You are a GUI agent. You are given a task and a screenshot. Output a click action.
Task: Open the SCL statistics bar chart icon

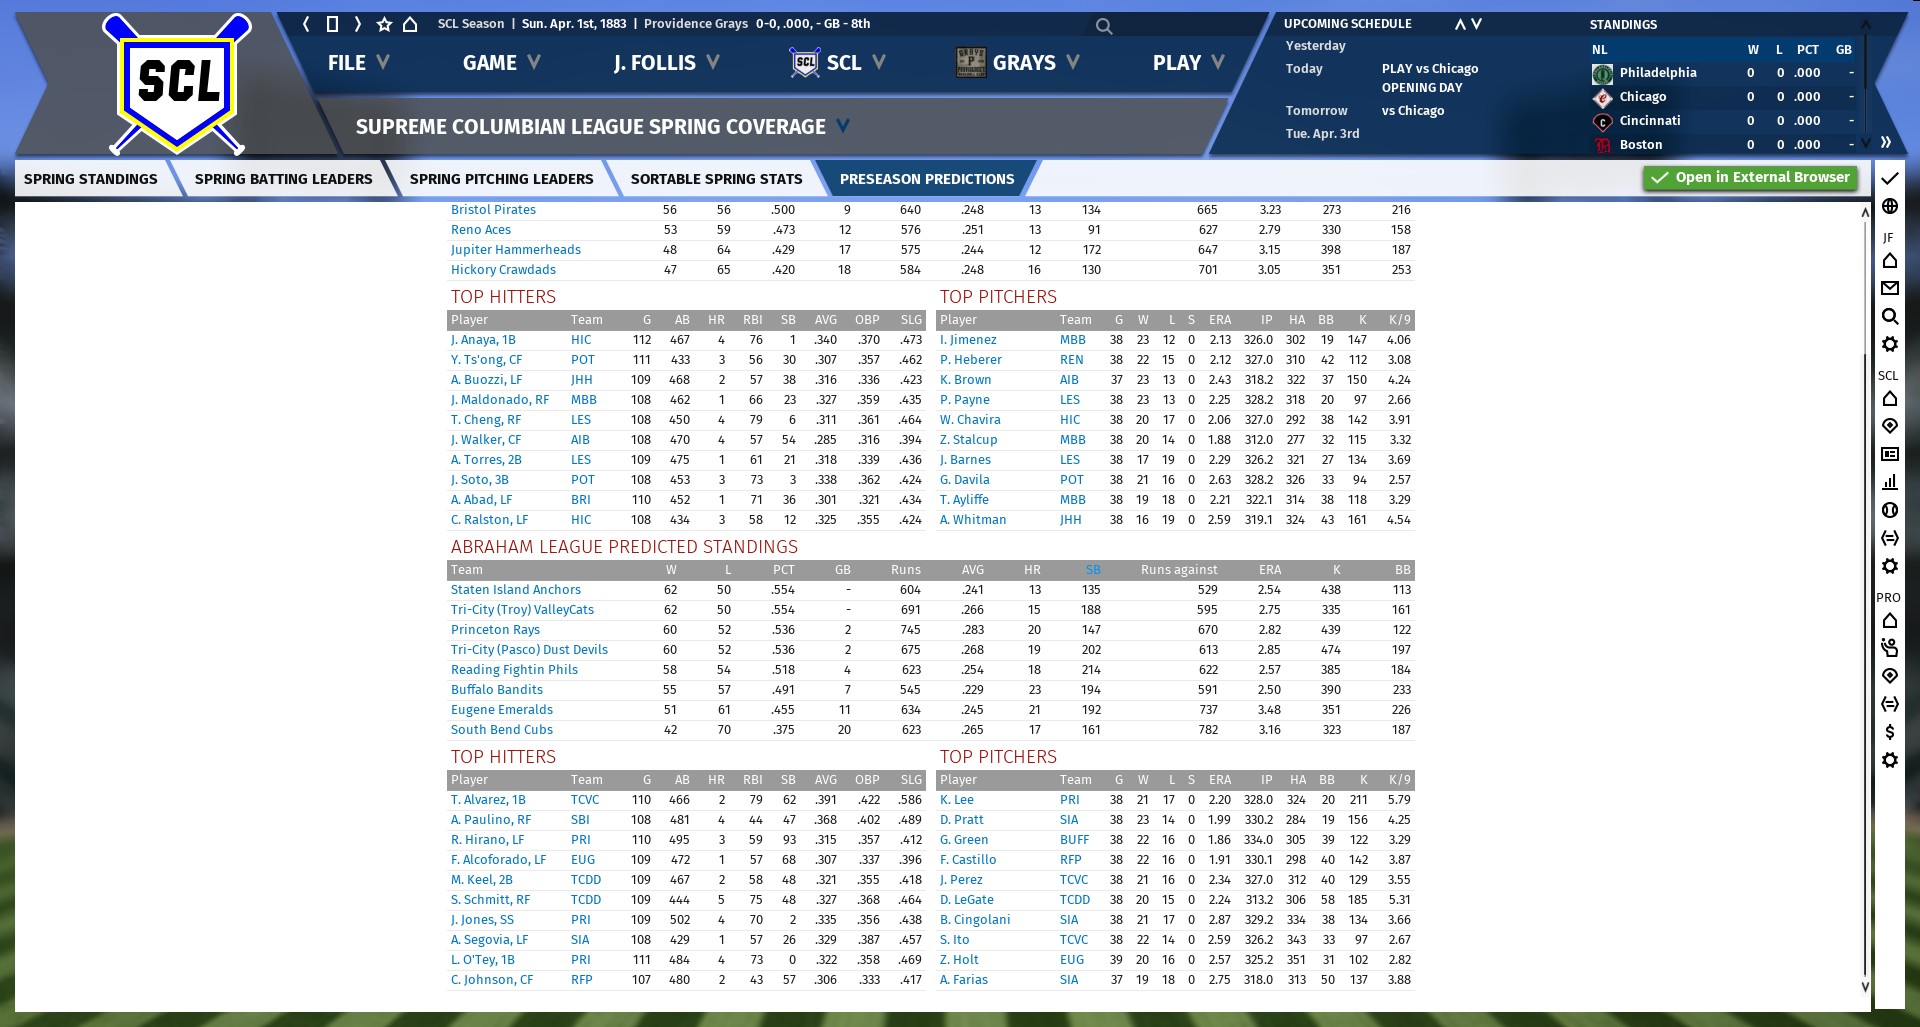1889,482
